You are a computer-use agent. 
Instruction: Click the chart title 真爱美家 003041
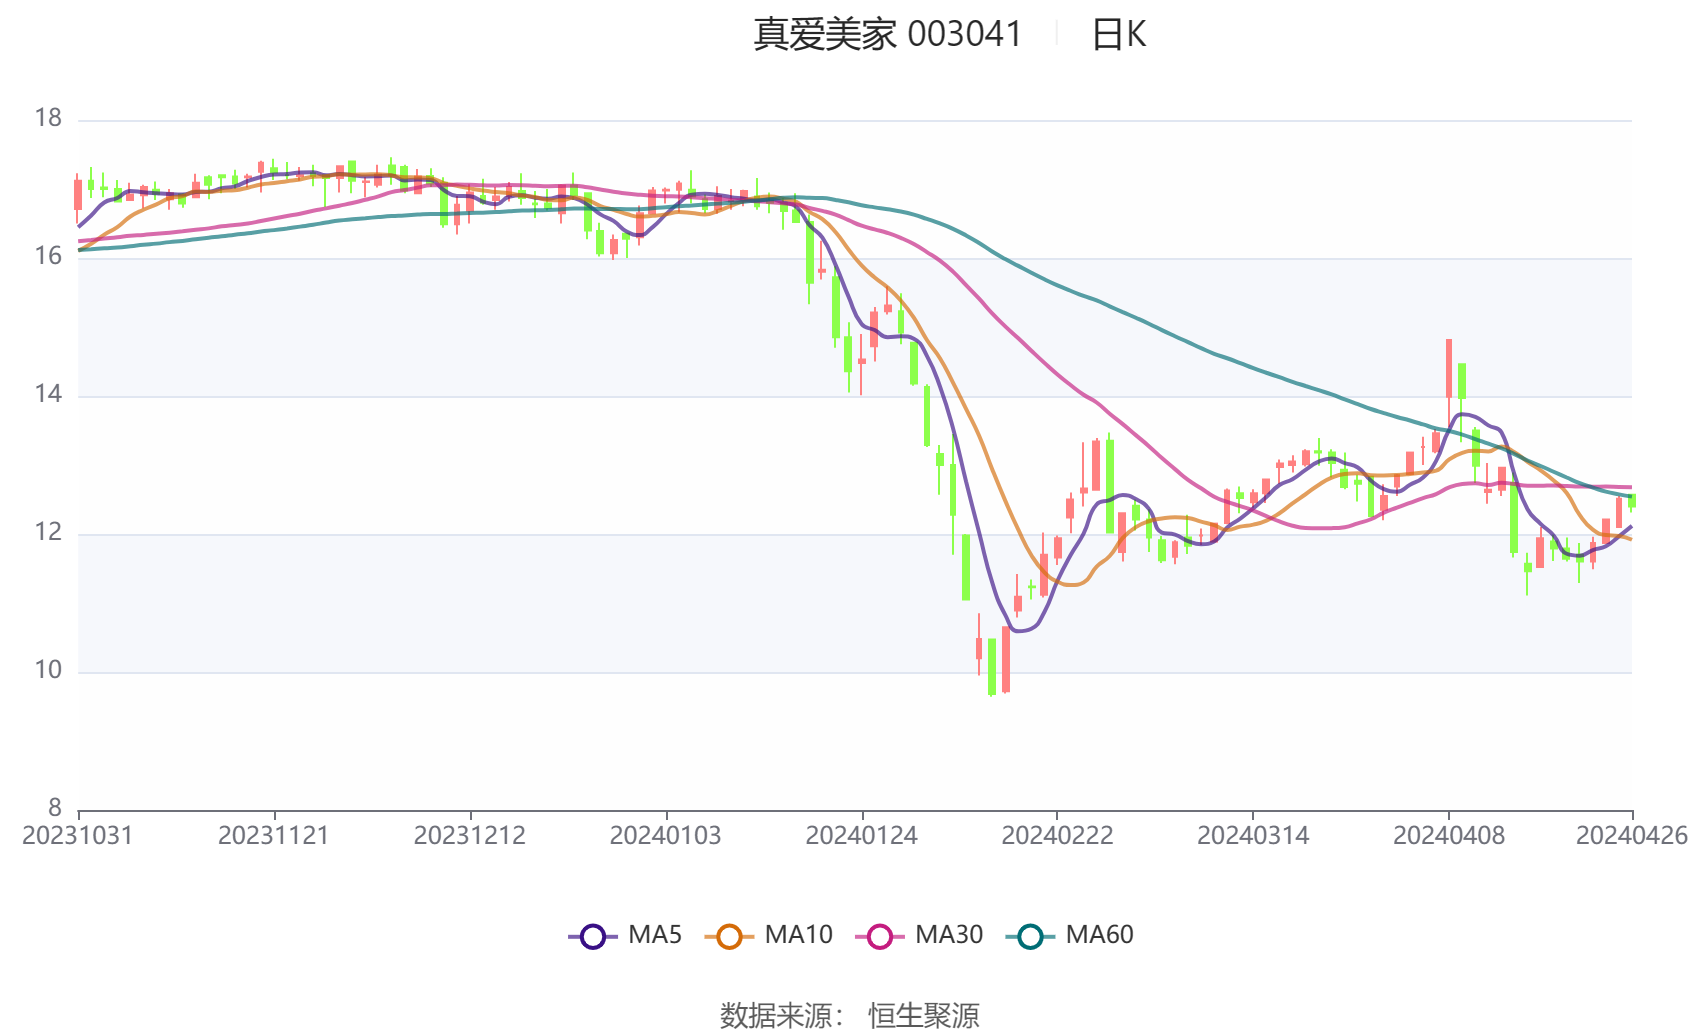coord(887,35)
